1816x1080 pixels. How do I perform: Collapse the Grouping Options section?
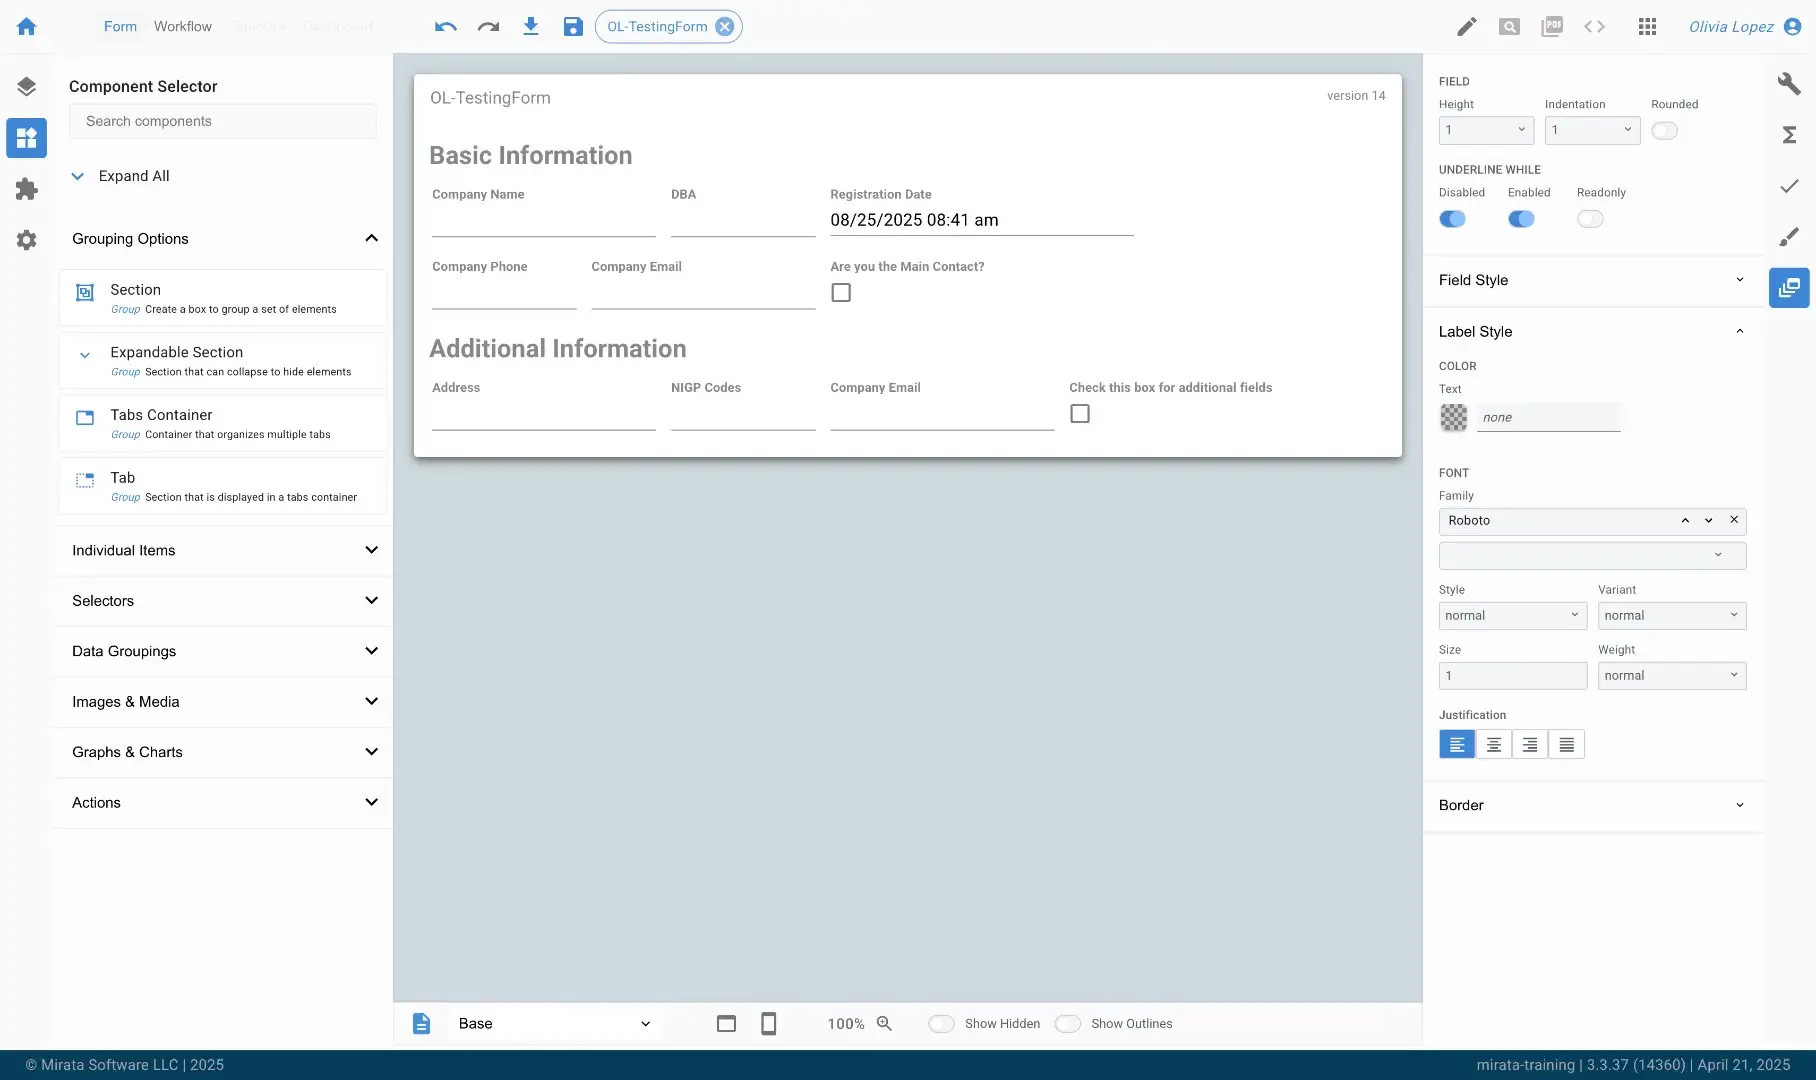371,238
